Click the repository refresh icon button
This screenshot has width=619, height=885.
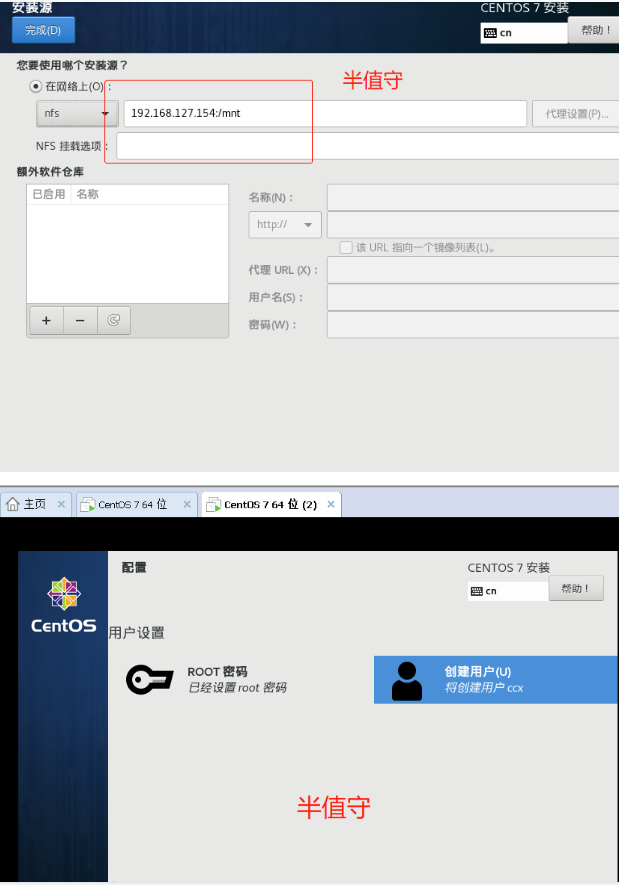[x=114, y=321]
